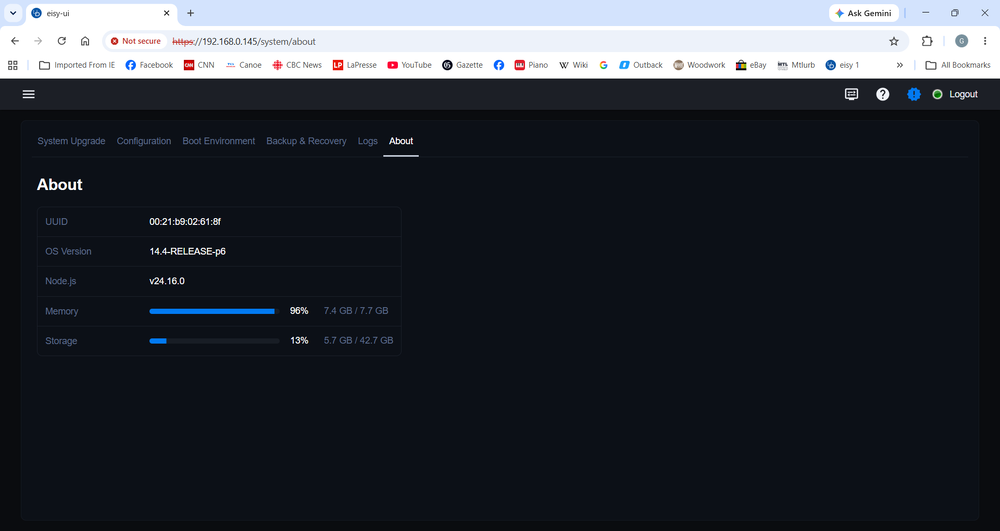Expand the tab search dropdown arrow
The image size is (1000, 531).
(x=13, y=13)
